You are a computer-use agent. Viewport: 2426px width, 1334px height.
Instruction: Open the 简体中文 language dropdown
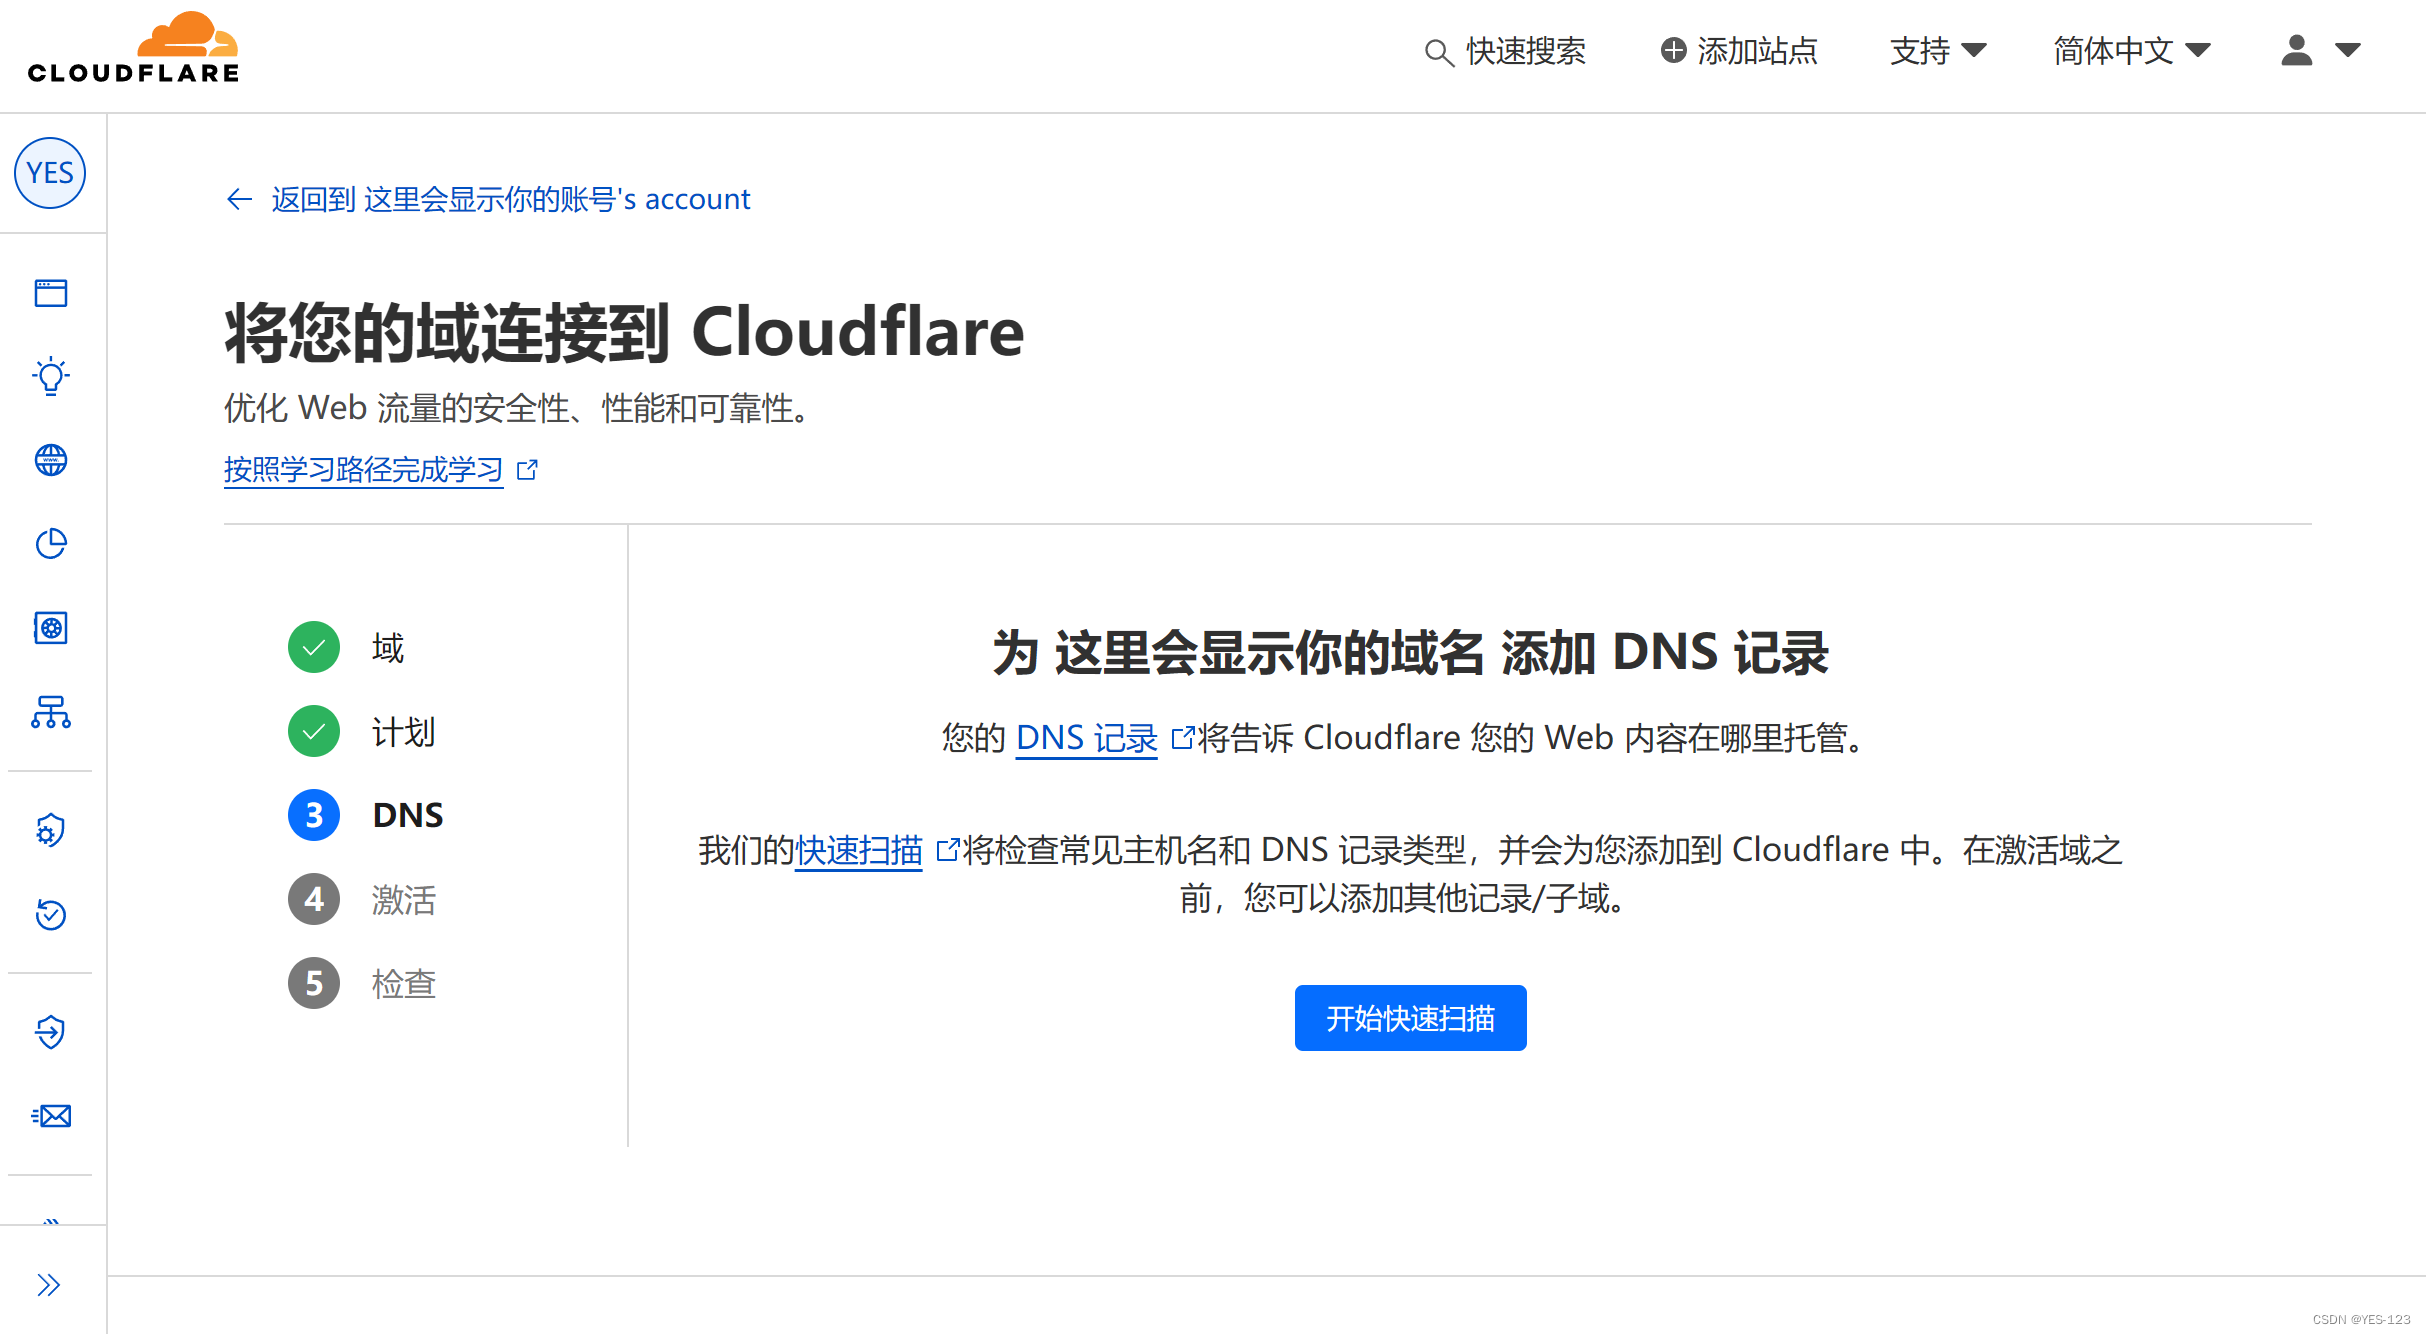pyautogui.click(x=2131, y=50)
